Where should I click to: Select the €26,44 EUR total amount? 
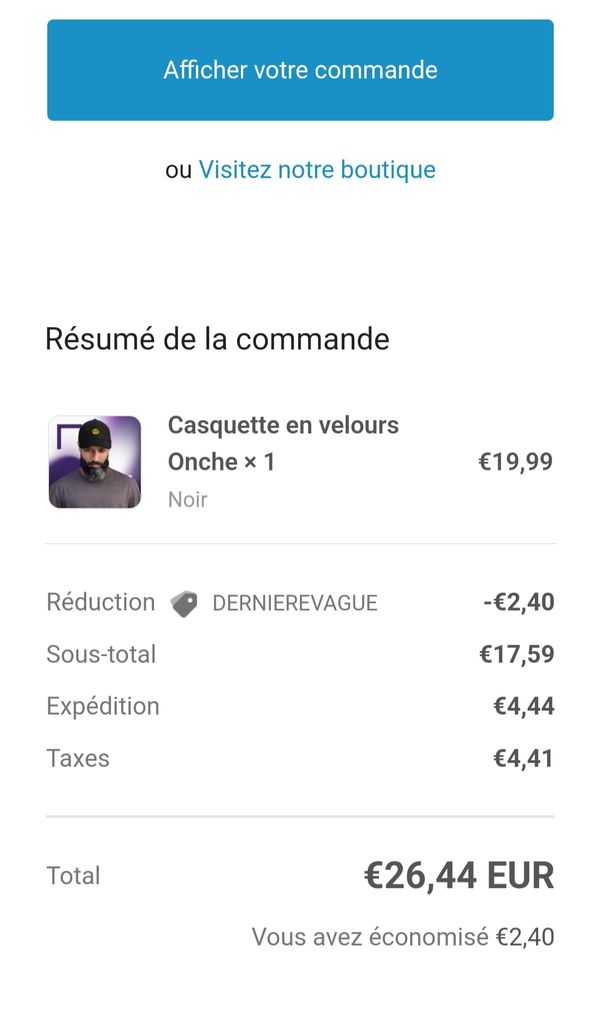tap(458, 876)
